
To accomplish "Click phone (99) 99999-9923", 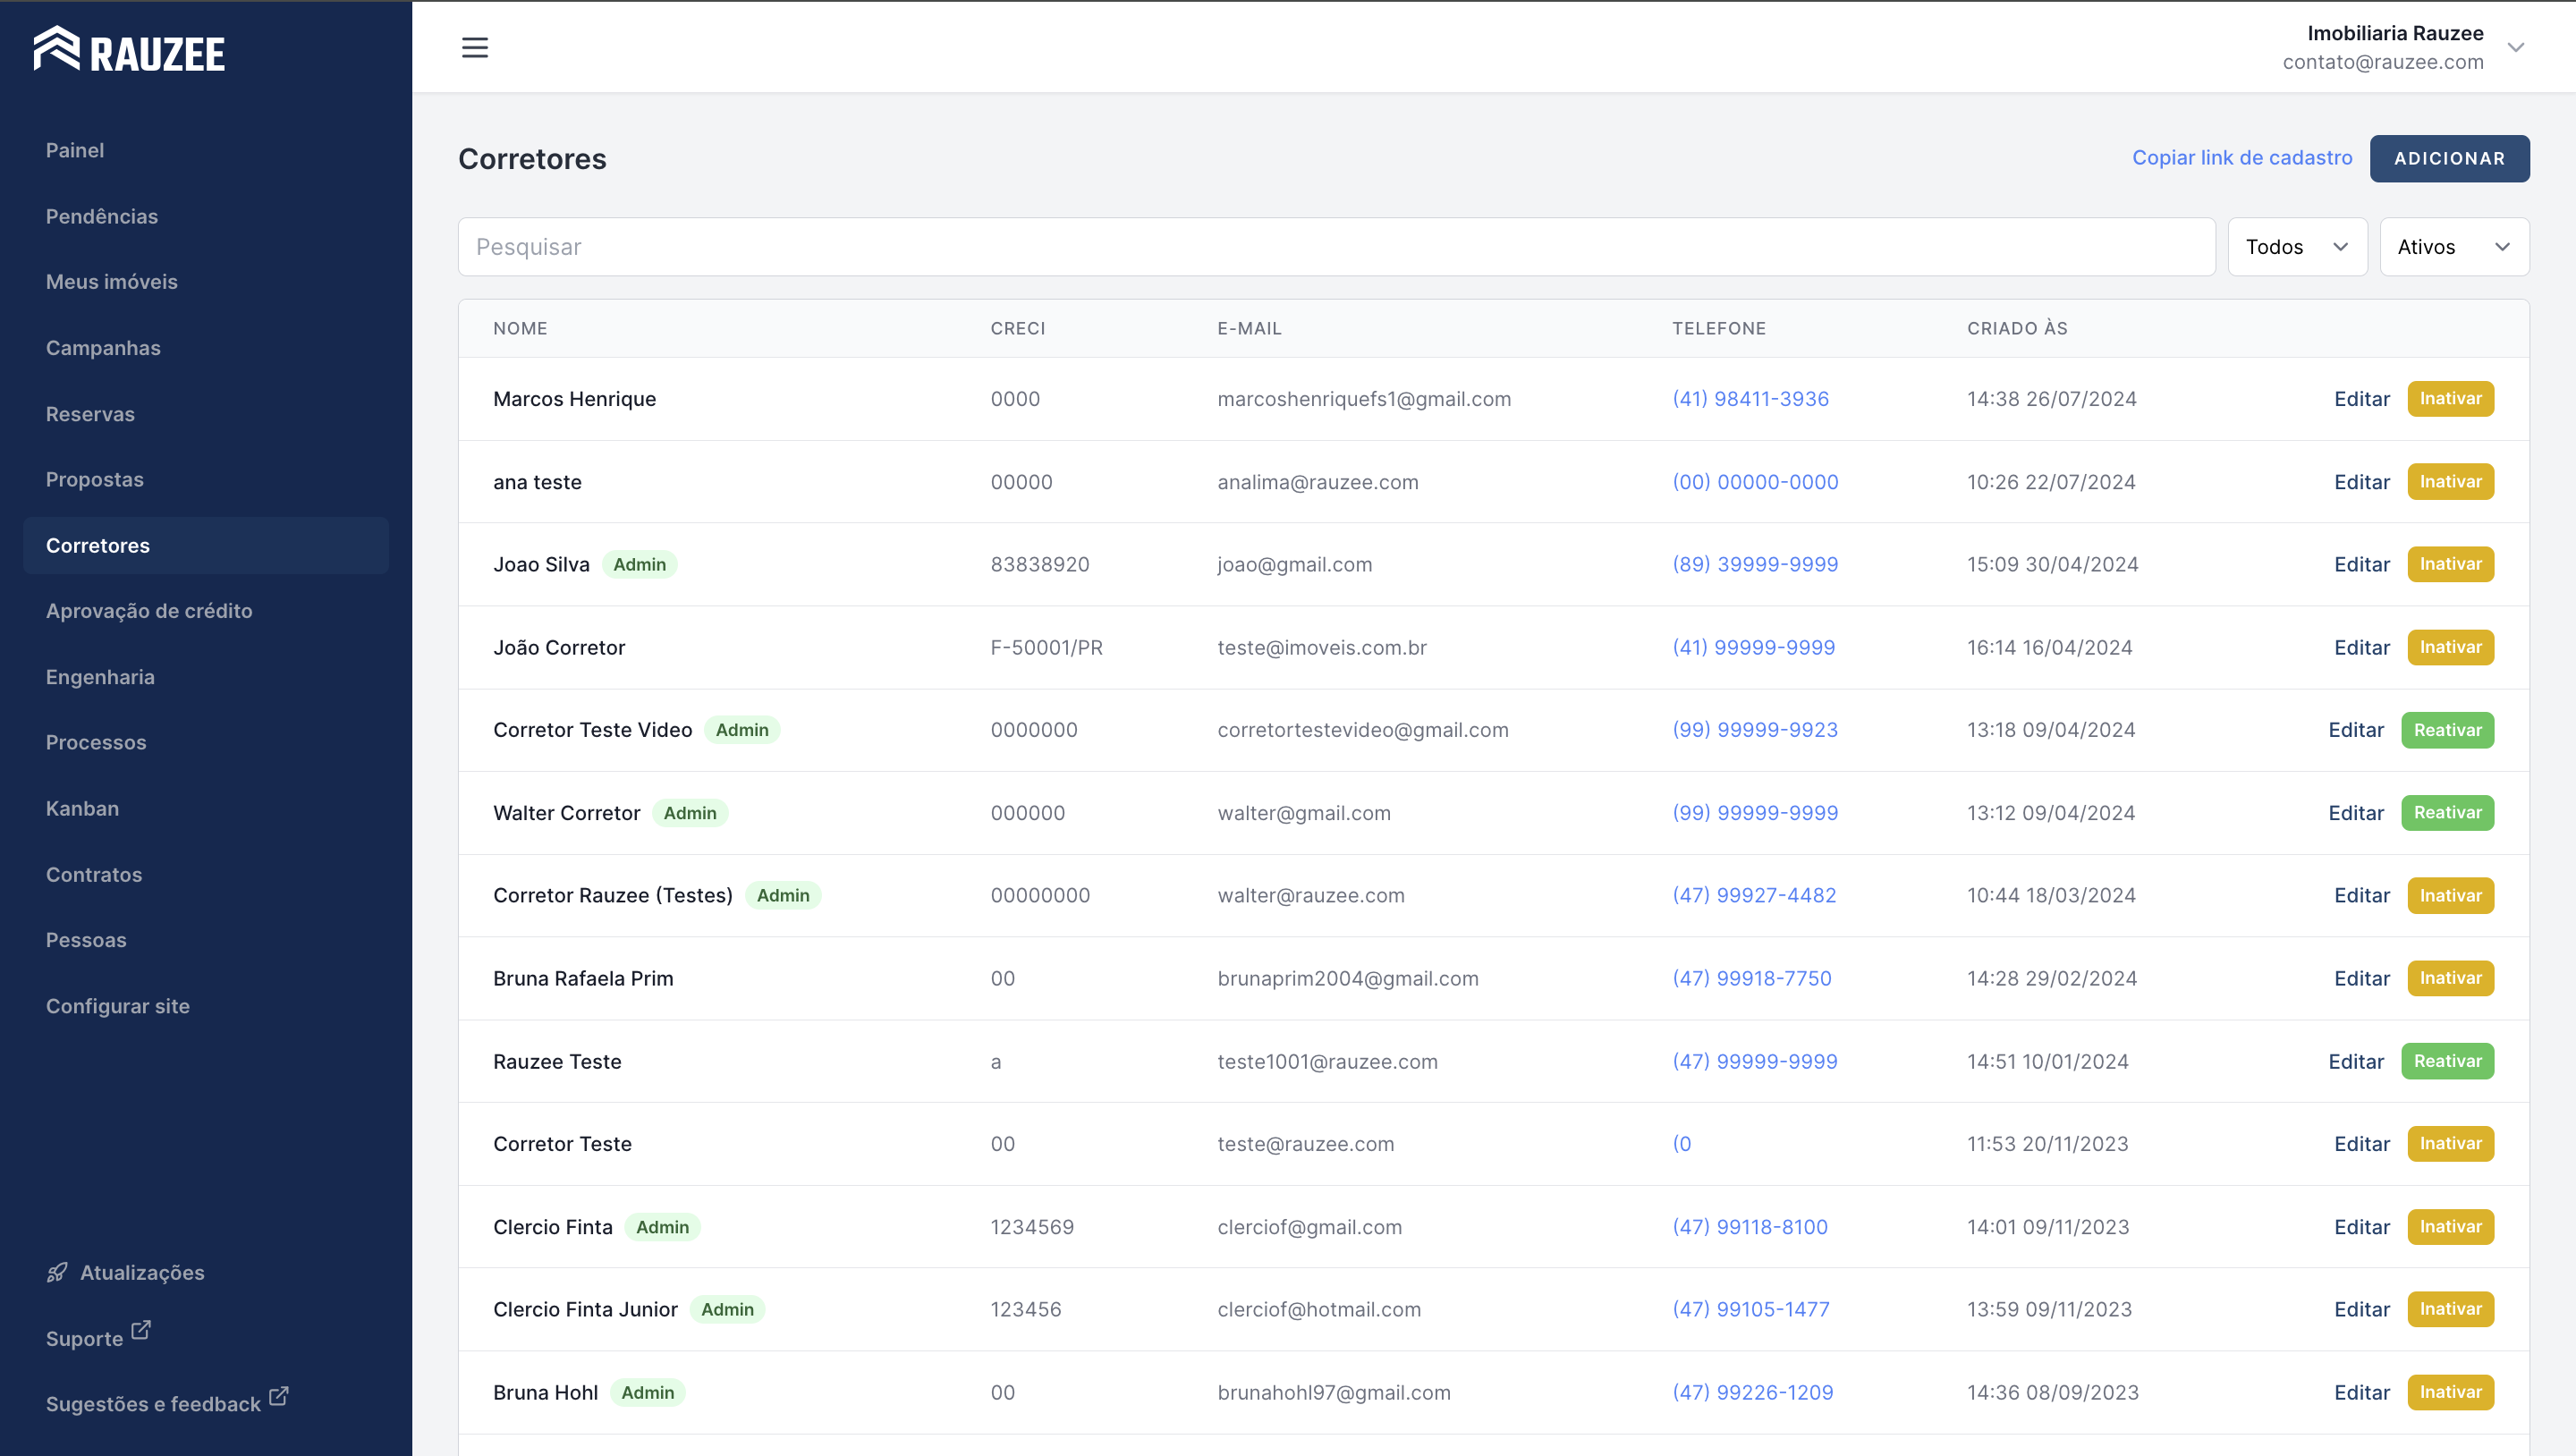I will tap(1755, 730).
